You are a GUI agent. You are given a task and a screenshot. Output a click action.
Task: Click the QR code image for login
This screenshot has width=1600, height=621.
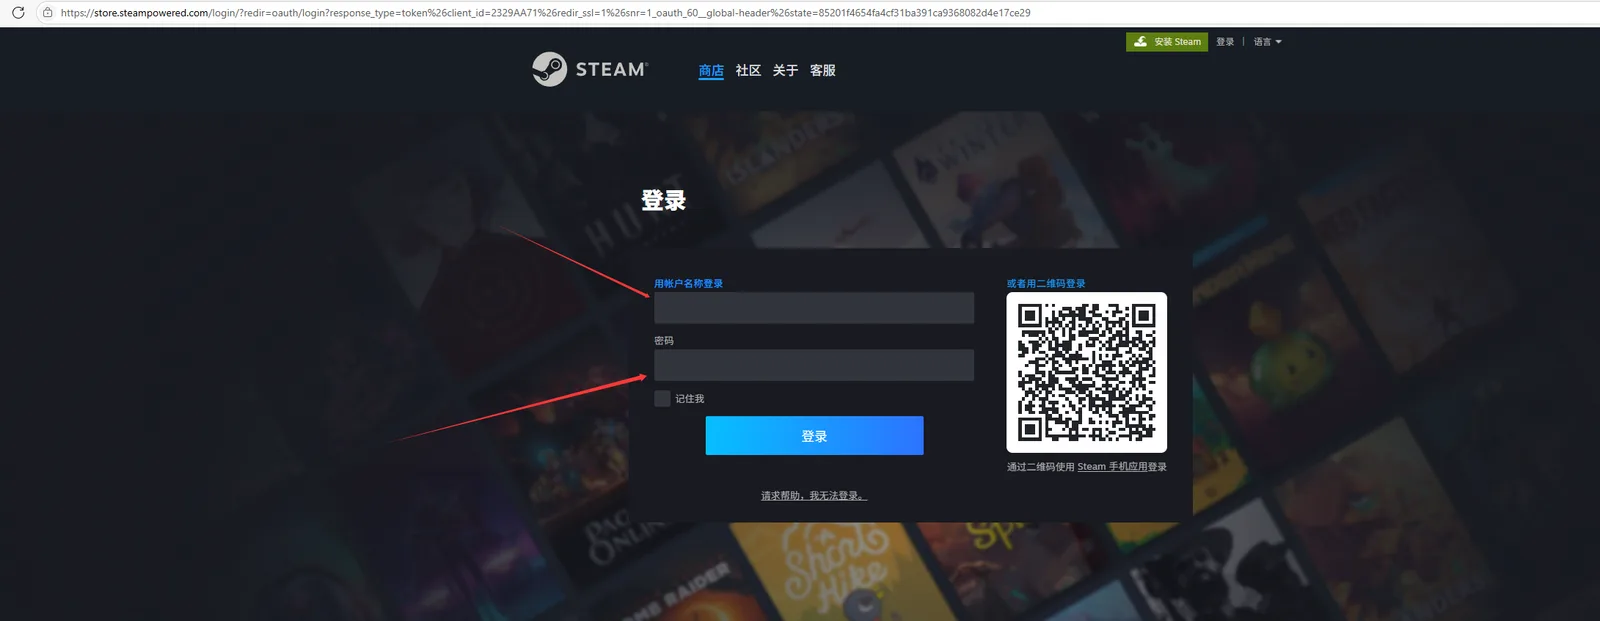tap(1086, 372)
